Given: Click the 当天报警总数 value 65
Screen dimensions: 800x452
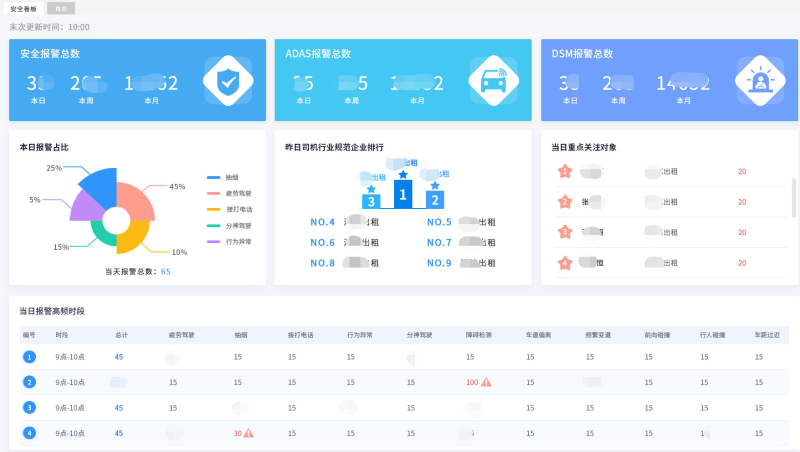Looking at the screenshot, I should [x=165, y=271].
